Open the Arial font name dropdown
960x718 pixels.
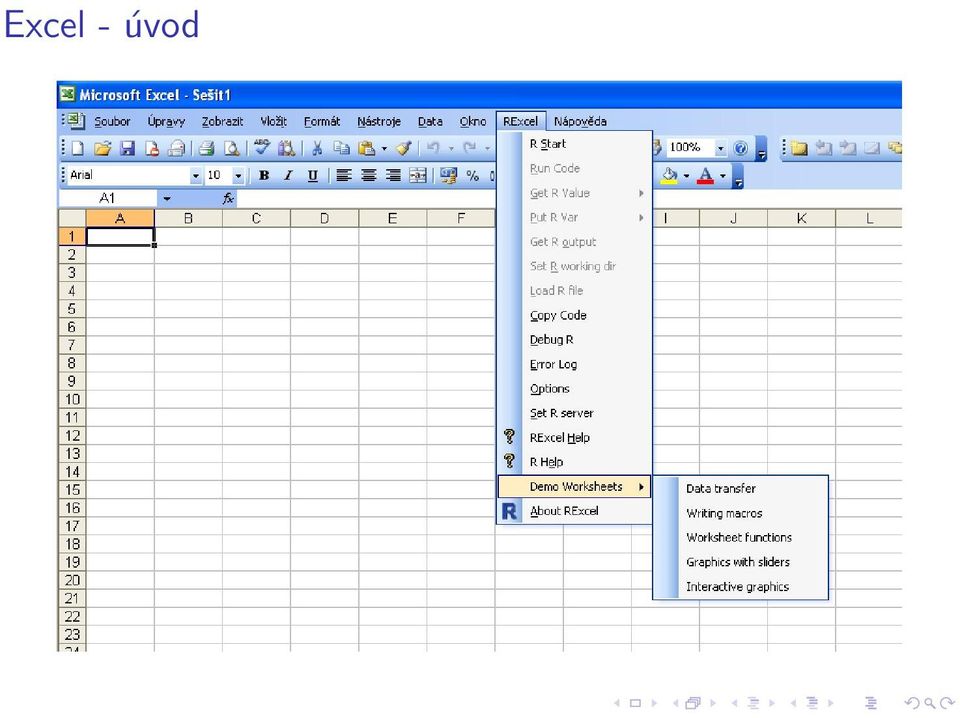[x=195, y=176]
